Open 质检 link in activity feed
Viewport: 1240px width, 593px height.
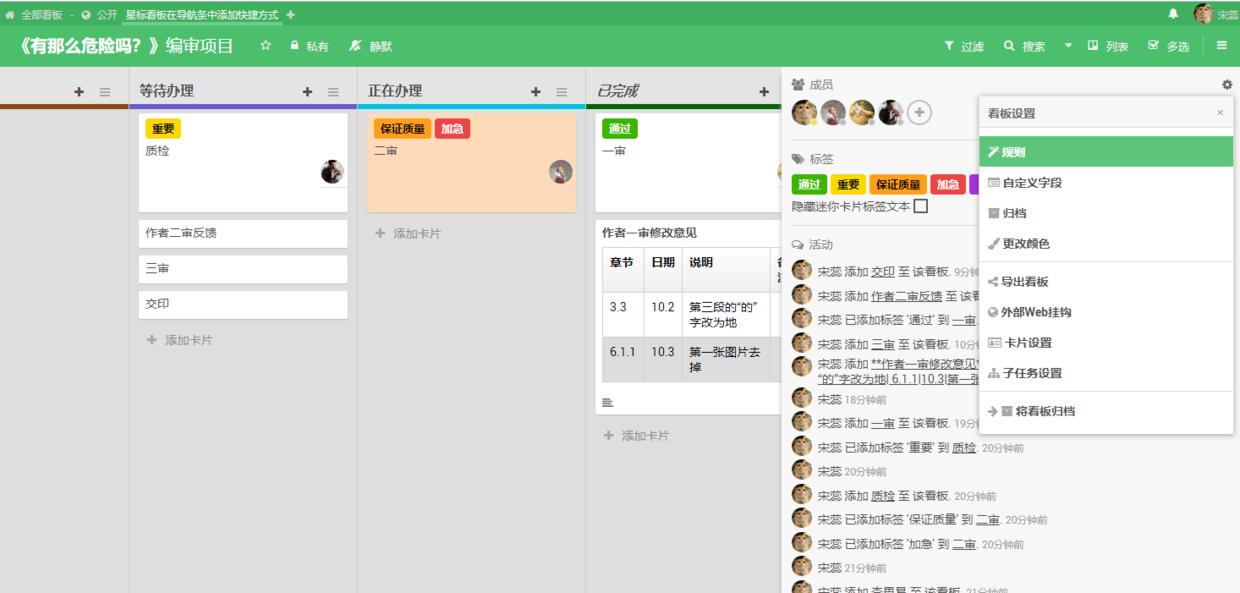point(883,496)
